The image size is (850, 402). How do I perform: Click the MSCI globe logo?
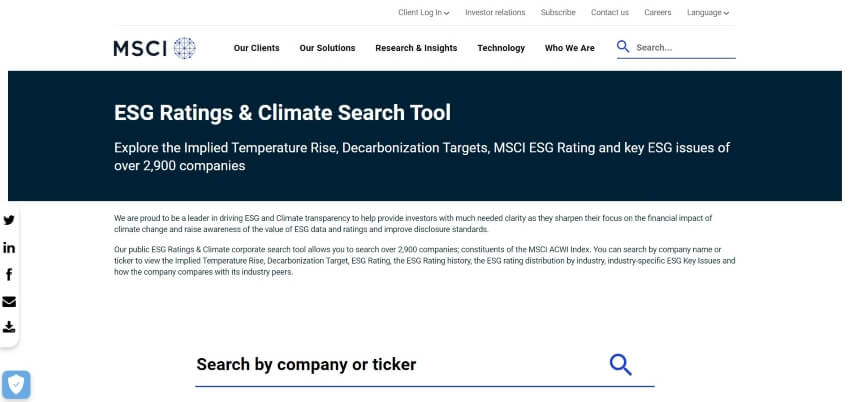tap(154, 48)
